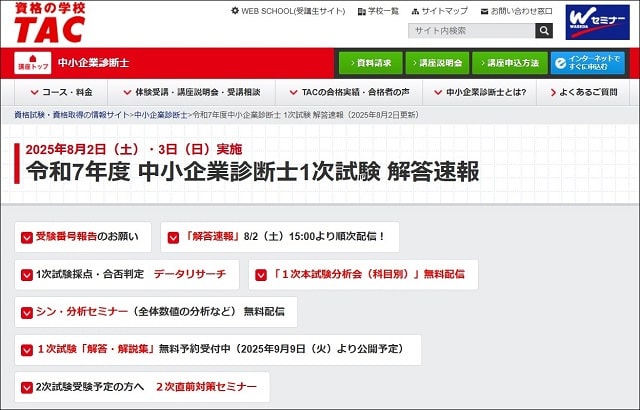640x410 pixels.
Task: Open 1次試験「解答・解説集」無料予約 link
Action: click(x=218, y=350)
